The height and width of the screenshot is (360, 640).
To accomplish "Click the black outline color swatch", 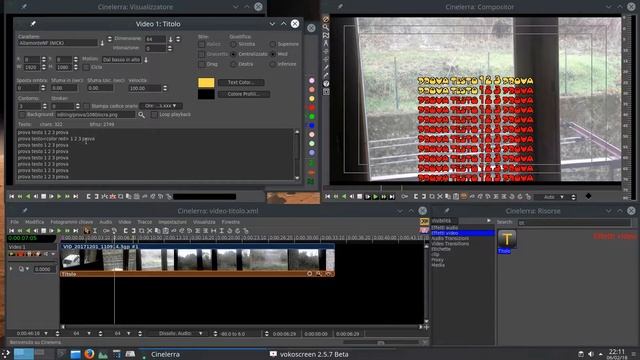I will (x=206, y=94).
